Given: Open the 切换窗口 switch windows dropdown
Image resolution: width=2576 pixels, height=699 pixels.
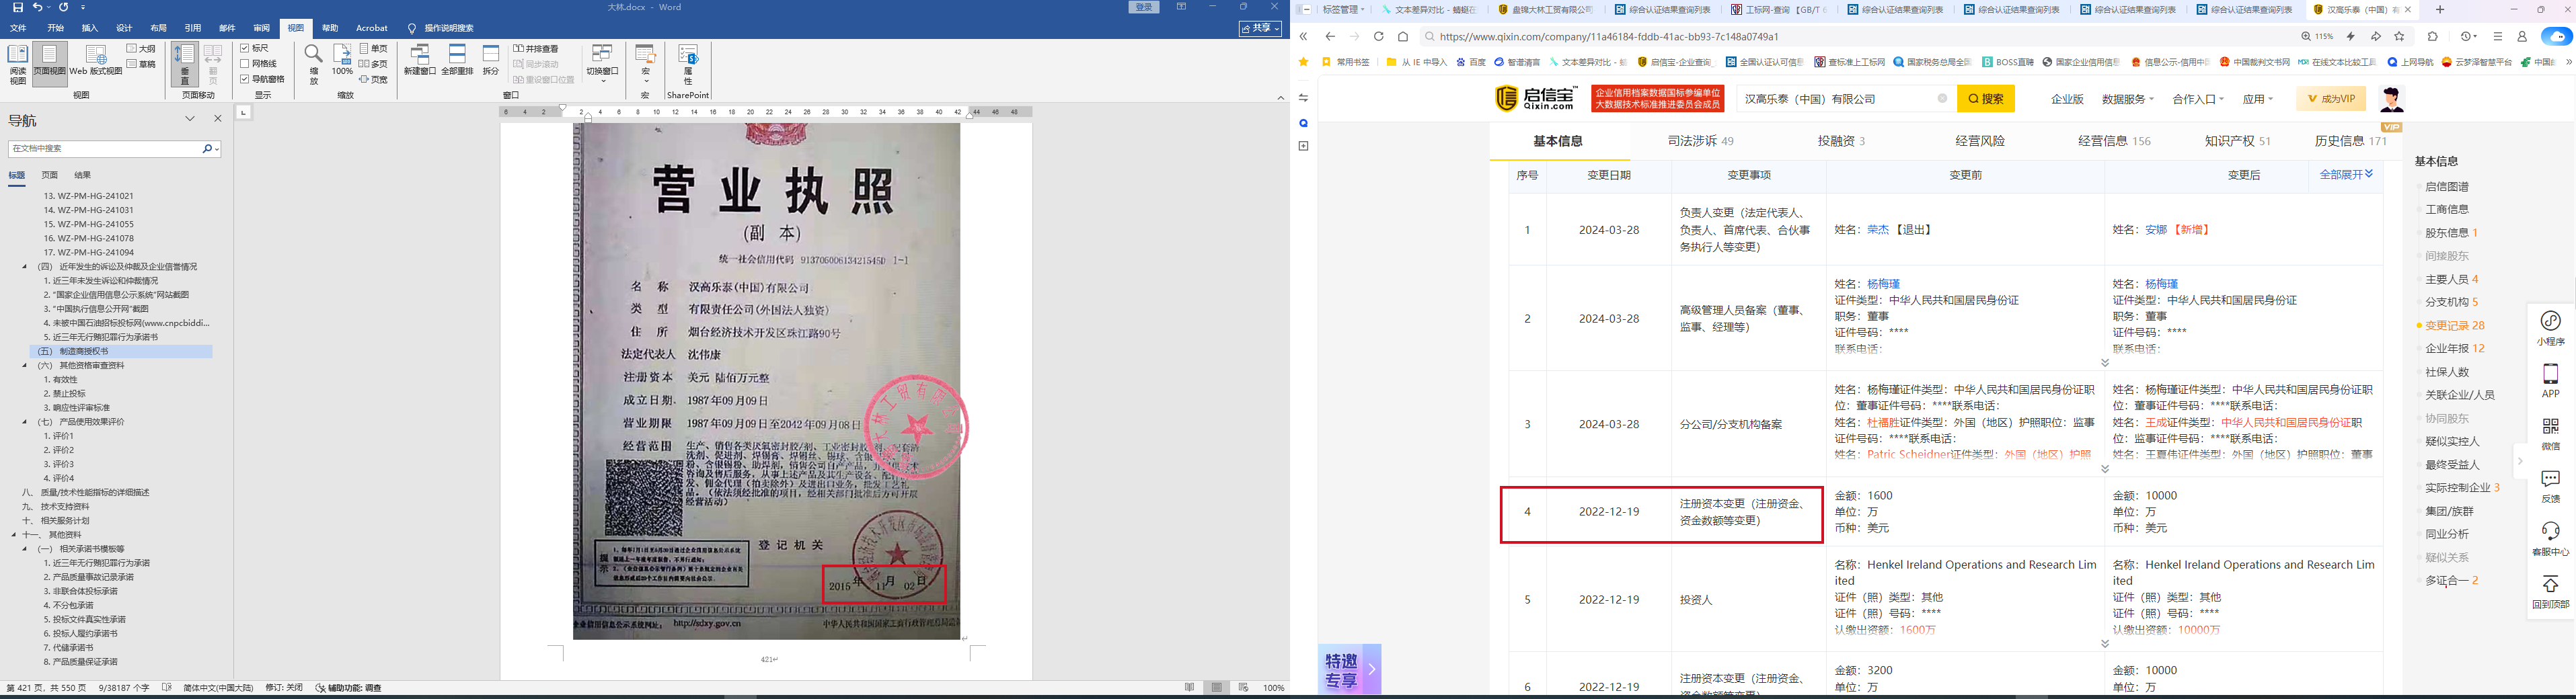Looking at the screenshot, I should (602, 64).
